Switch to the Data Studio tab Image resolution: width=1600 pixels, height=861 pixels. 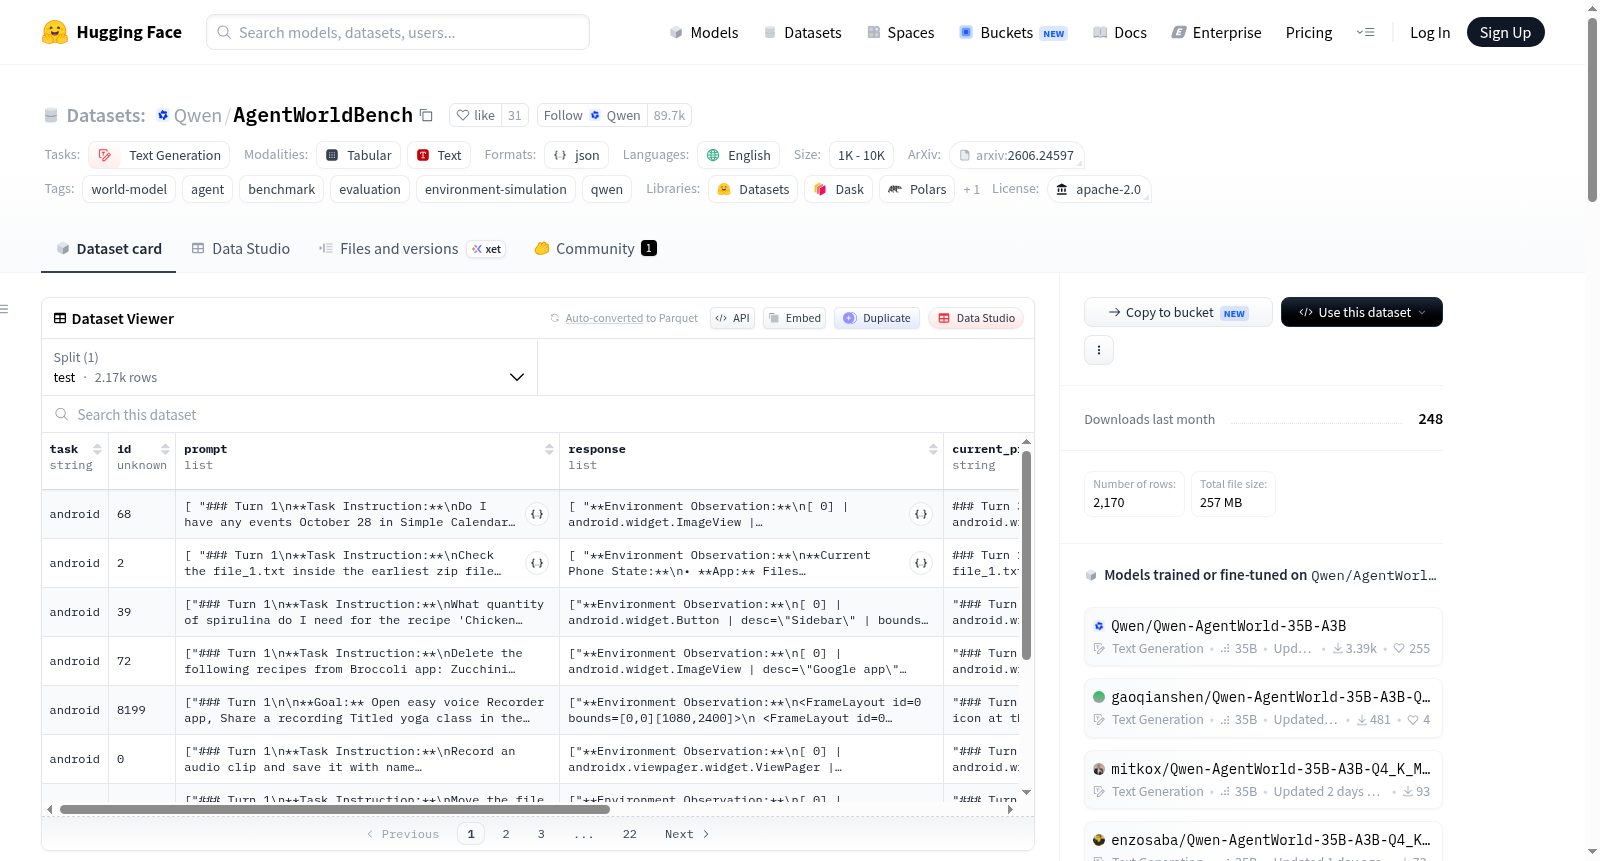pyautogui.click(x=241, y=249)
